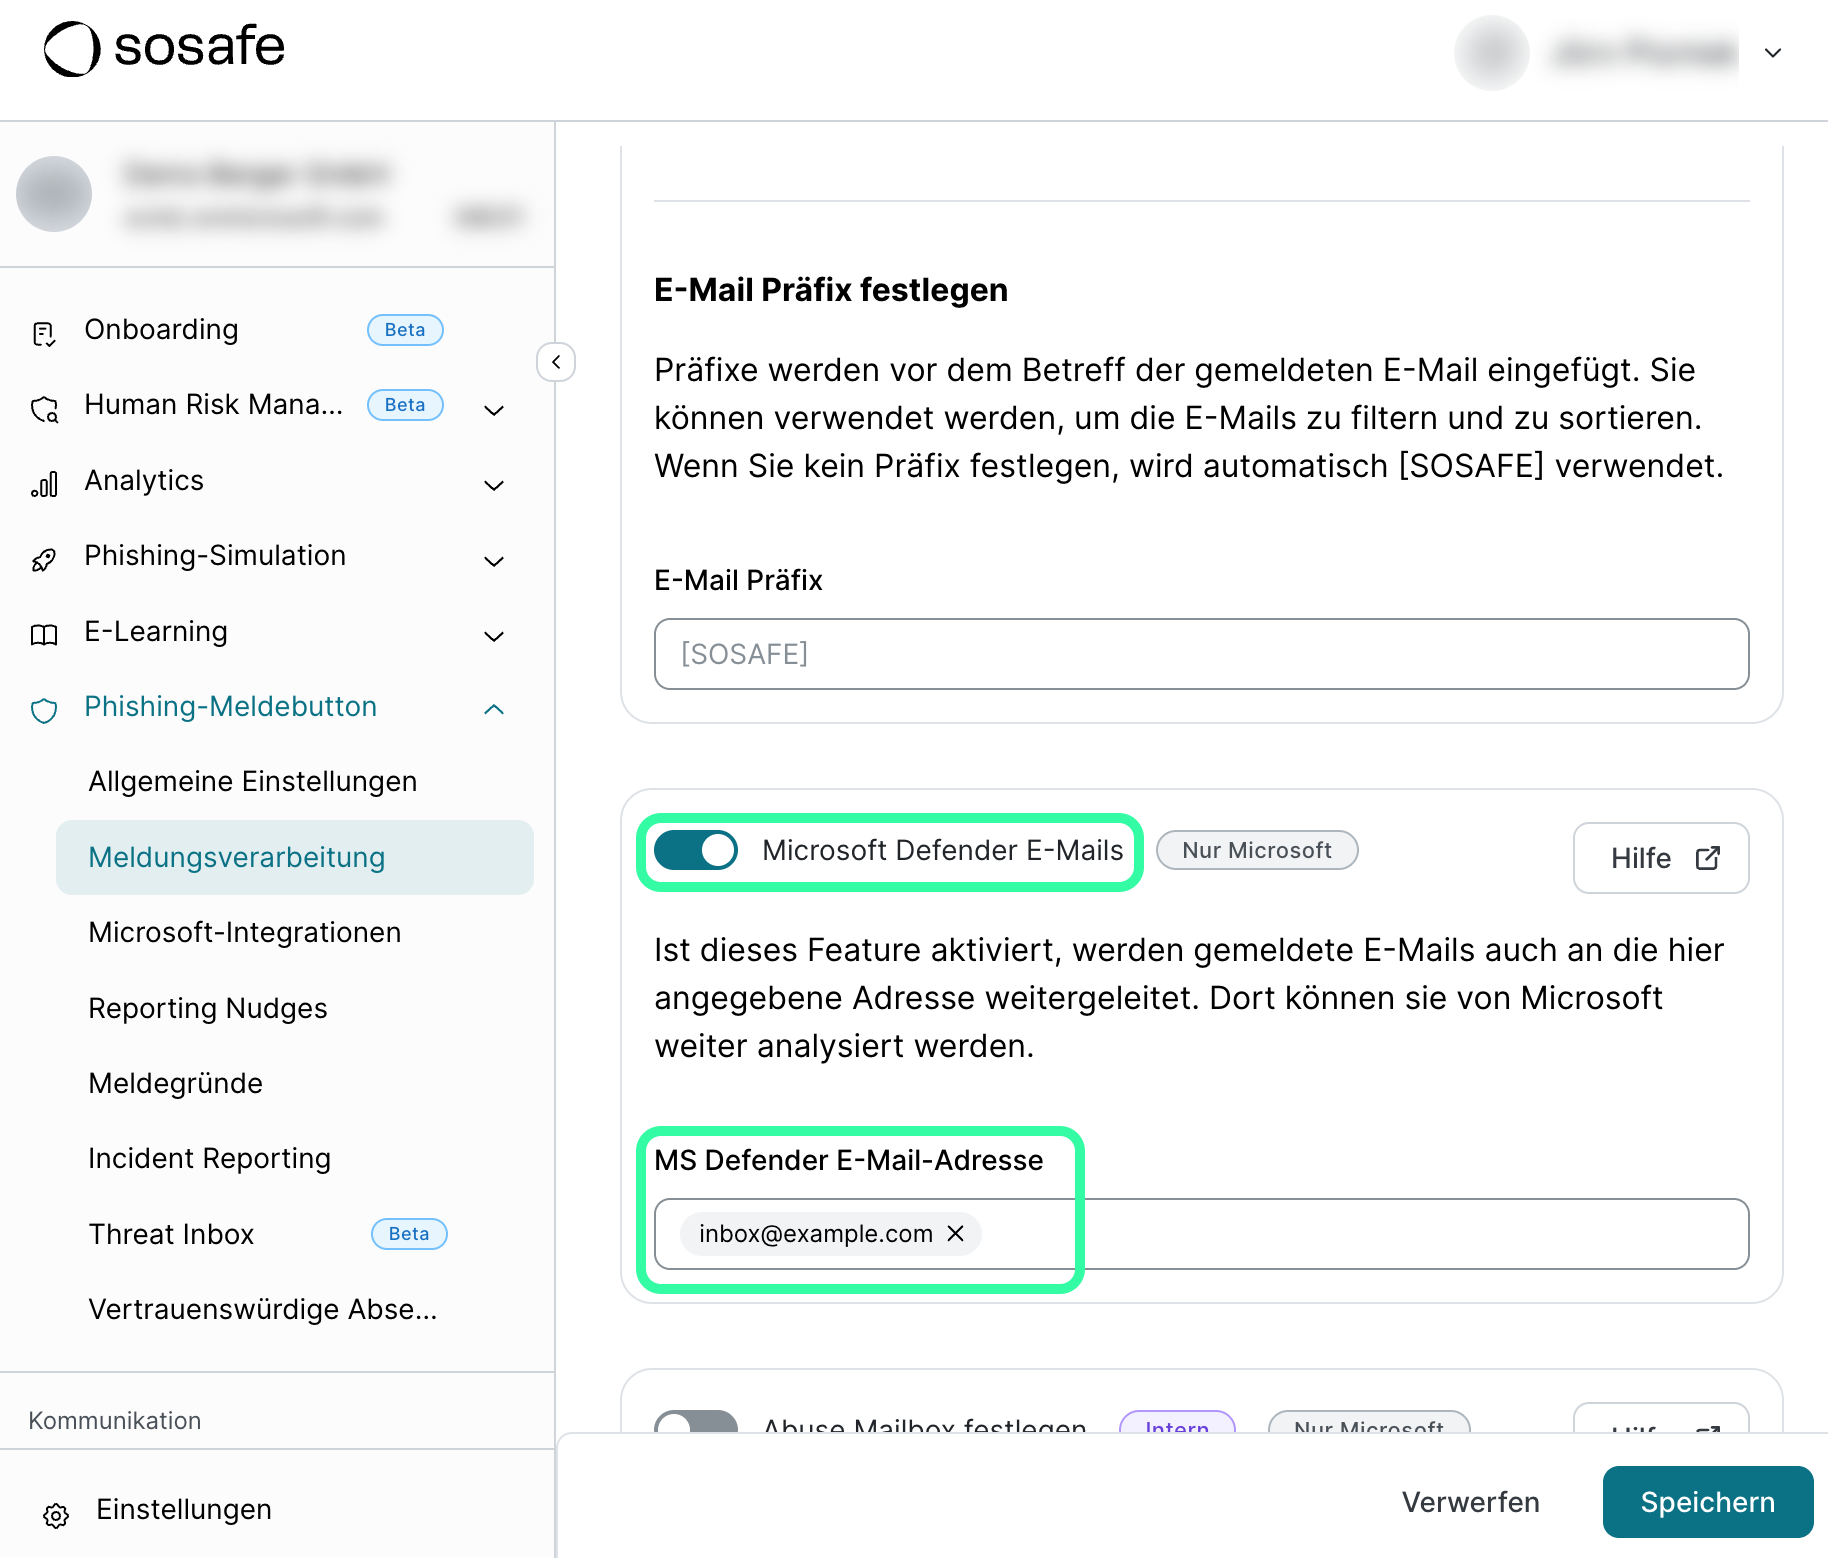This screenshot has height=1558, width=1828.
Task: Collapse the Phishing-Meldebutton submenu chevron
Action: click(494, 709)
